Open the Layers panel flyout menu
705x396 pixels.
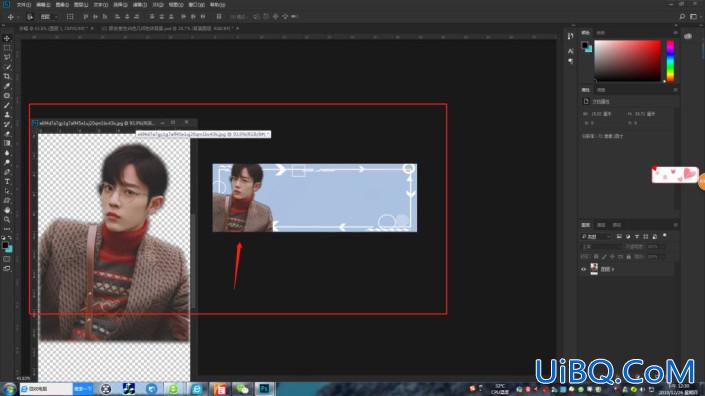pyautogui.click(x=675, y=225)
